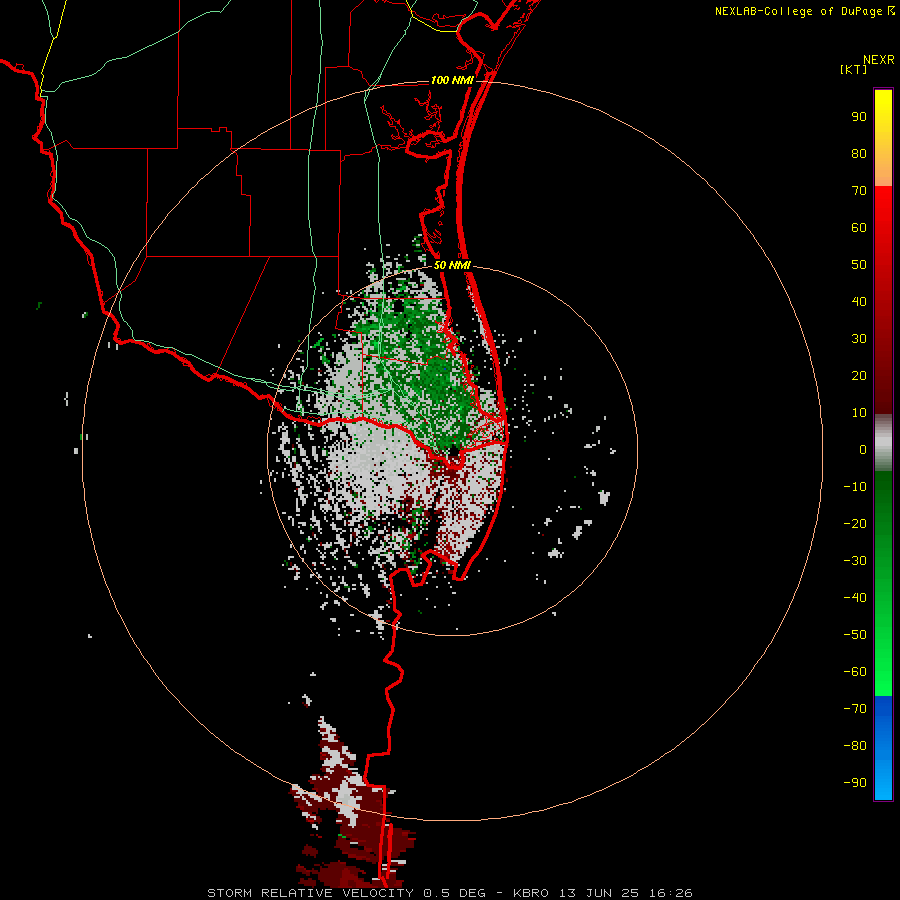Click the 50 value on the velocity scale
Viewport: 900px width, 900px height.
(x=859, y=265)
